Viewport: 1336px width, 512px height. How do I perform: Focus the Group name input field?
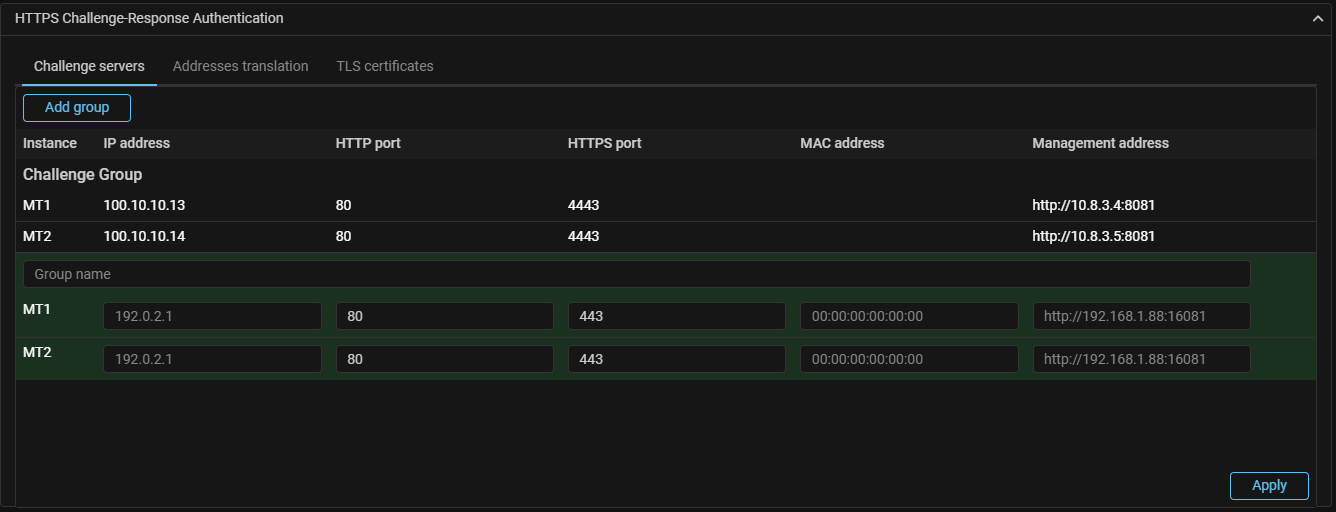click(x=636, y=274)
